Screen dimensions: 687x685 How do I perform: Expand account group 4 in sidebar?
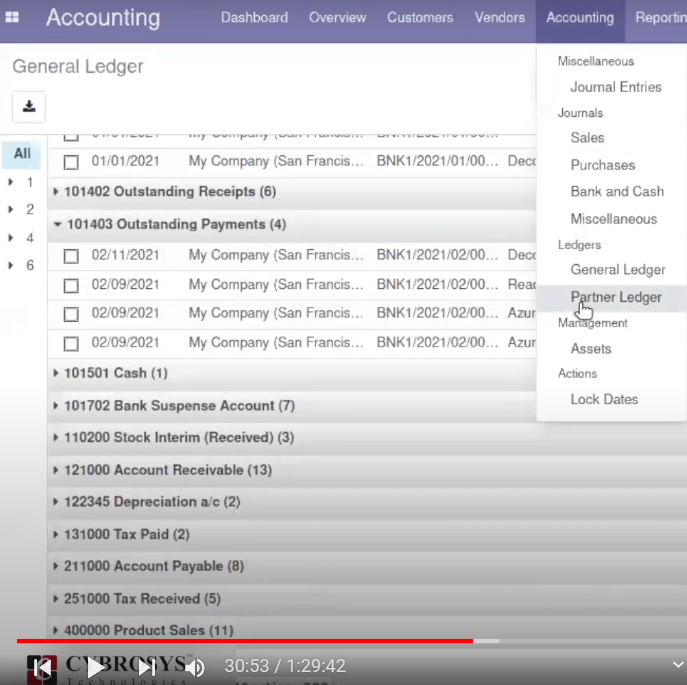(11, 238)
